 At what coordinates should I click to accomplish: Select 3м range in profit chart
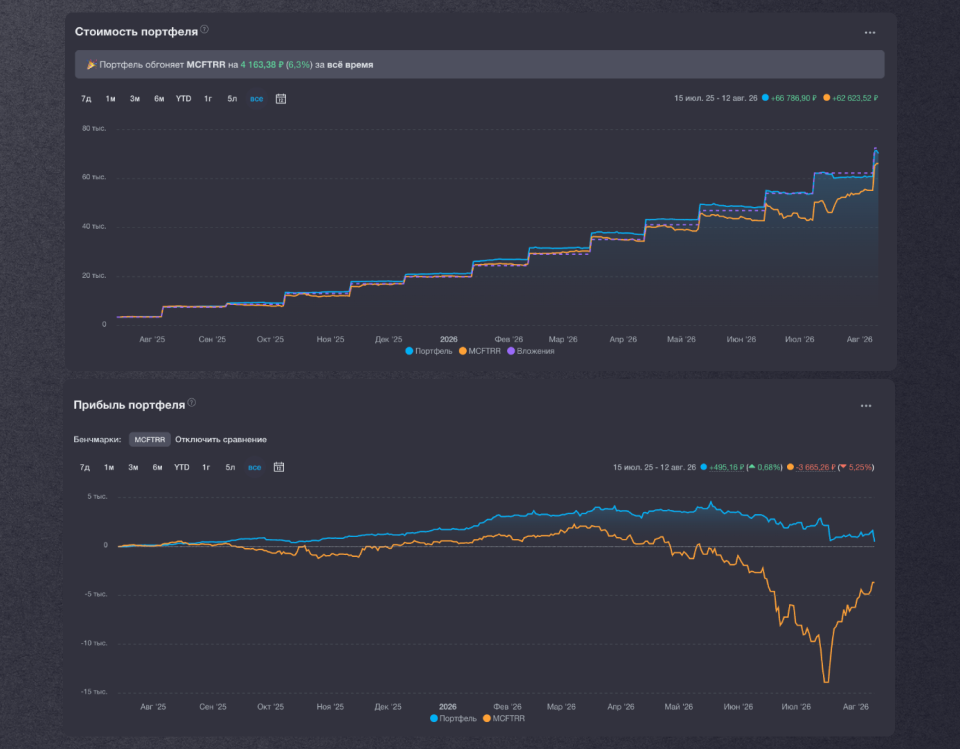[x=133, y=467]
